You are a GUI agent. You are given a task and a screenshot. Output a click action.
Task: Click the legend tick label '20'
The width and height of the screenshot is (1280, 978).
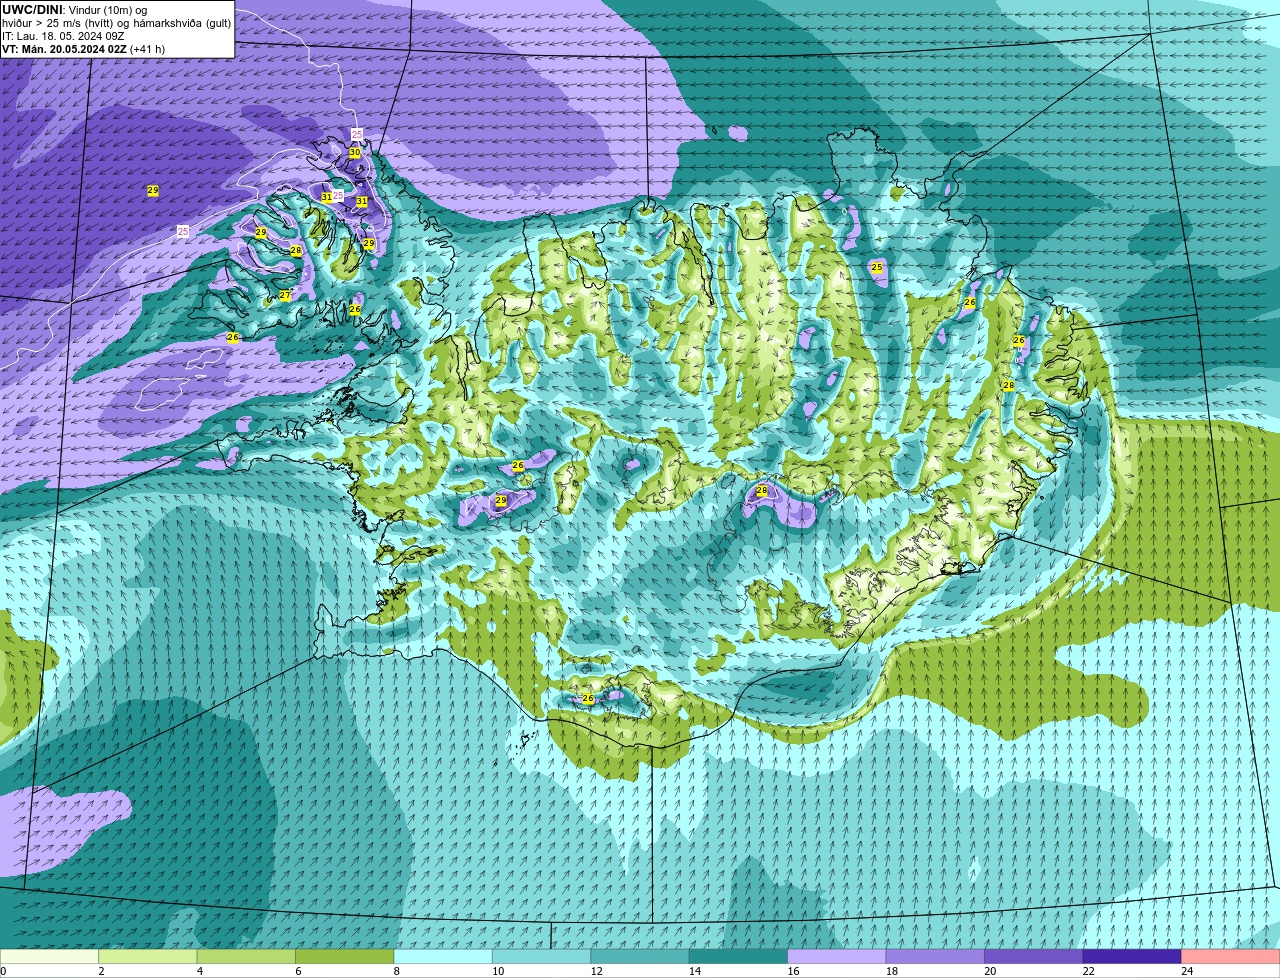click(x=990, y=971)
